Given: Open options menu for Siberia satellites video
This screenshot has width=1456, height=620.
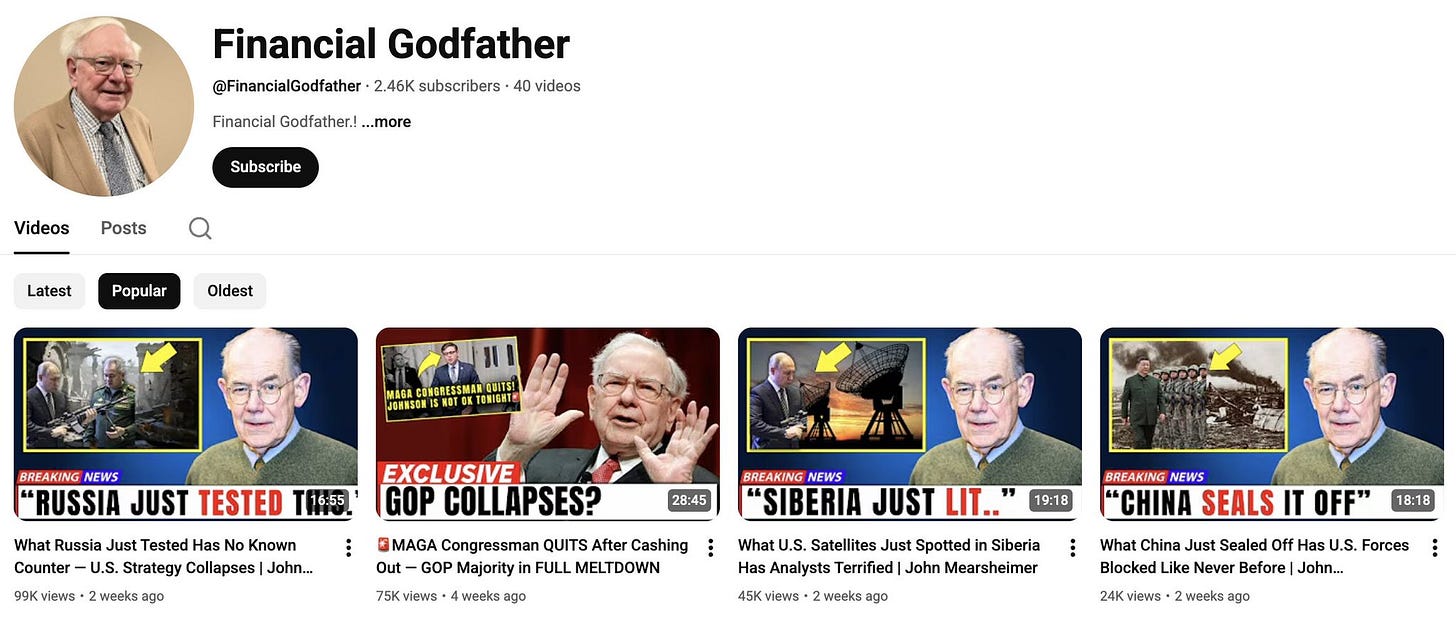Looking at the screenshot, I should [x=1072, y=547].
